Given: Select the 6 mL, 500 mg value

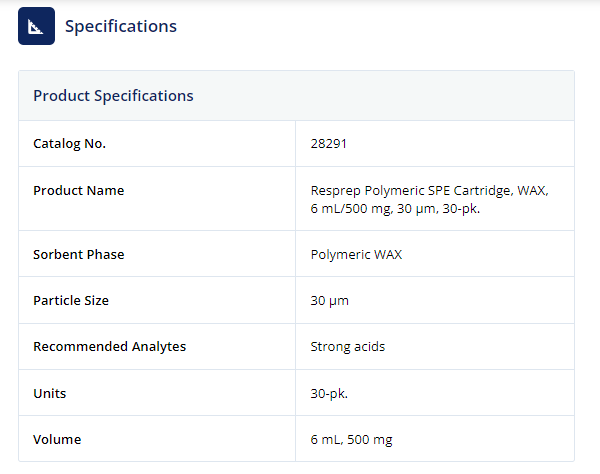Looking at the screenshot, I should click(351, 440).
